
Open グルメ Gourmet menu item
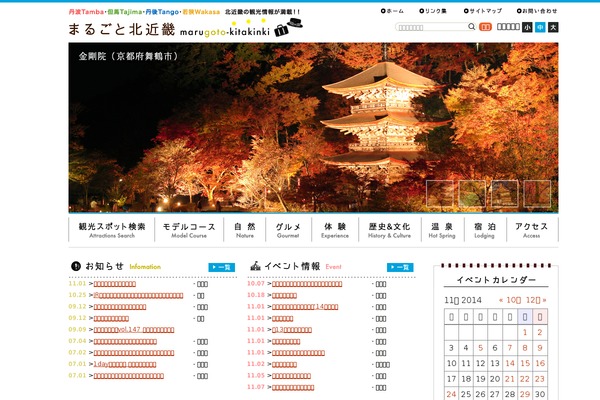point(289,230)
